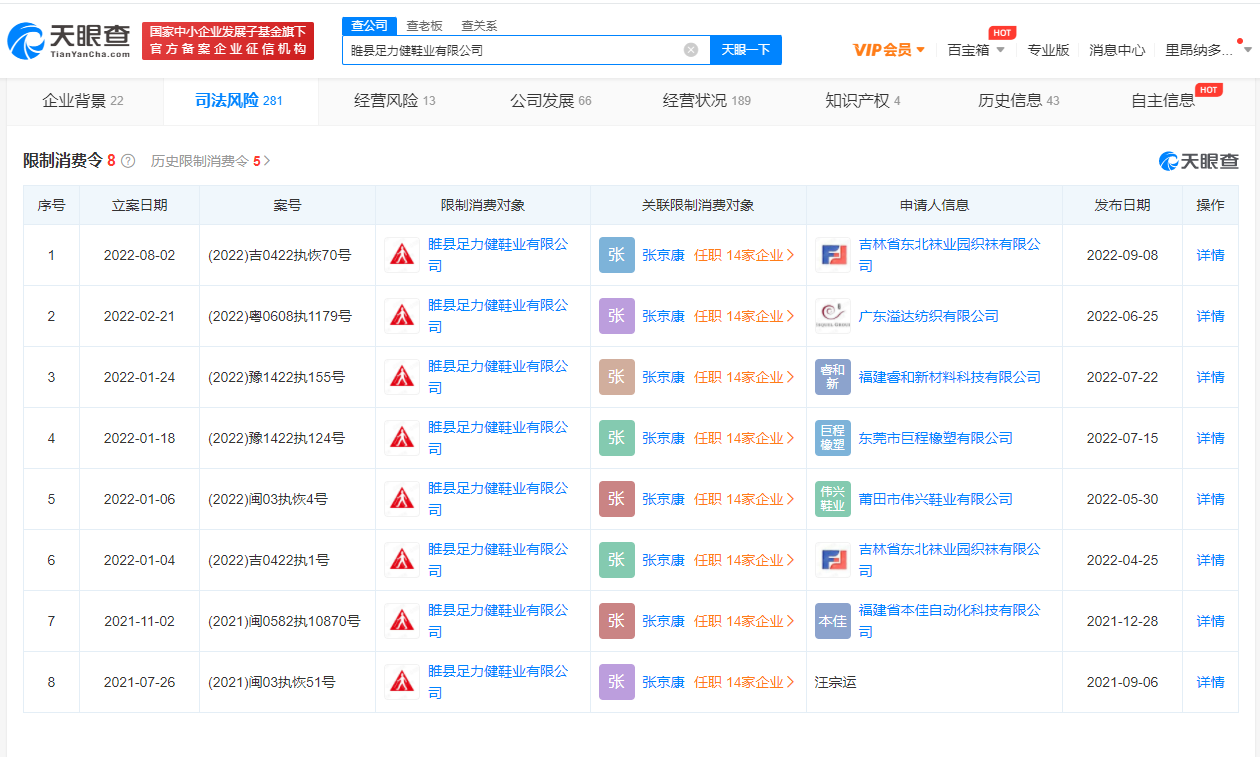Click the 张 avatar in row 4

(616, 438)
